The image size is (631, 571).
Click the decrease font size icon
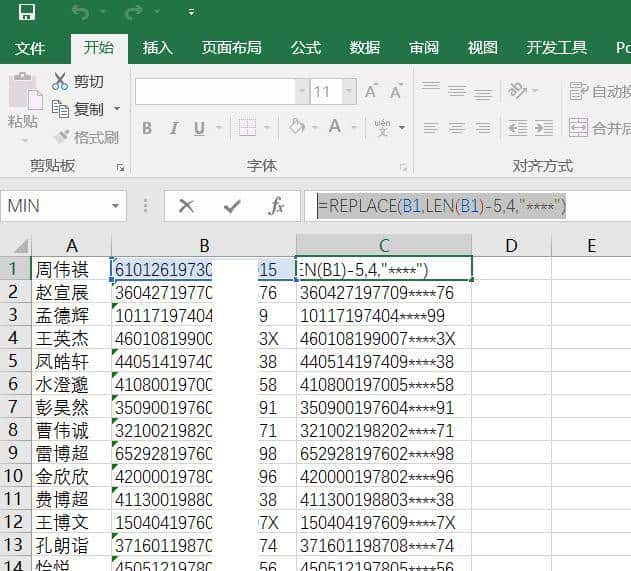[x=396, y=91]
